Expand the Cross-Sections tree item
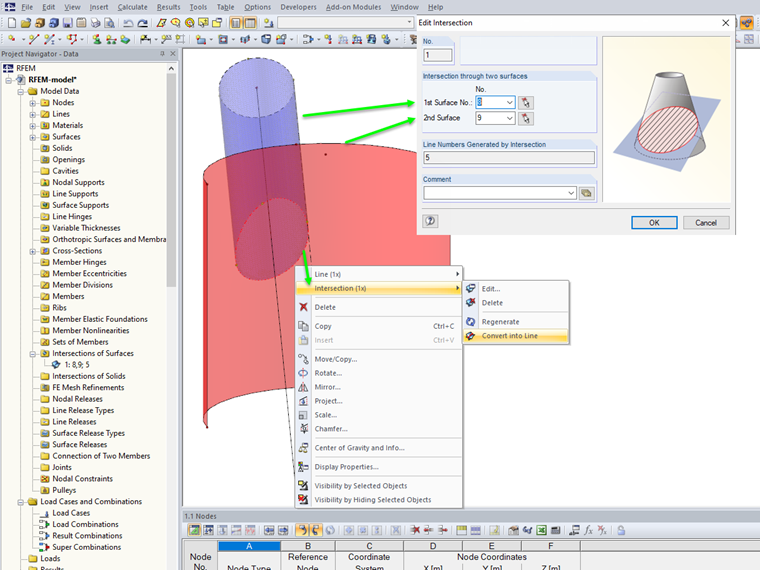760x570 pixels. click(x=32, y=251)
